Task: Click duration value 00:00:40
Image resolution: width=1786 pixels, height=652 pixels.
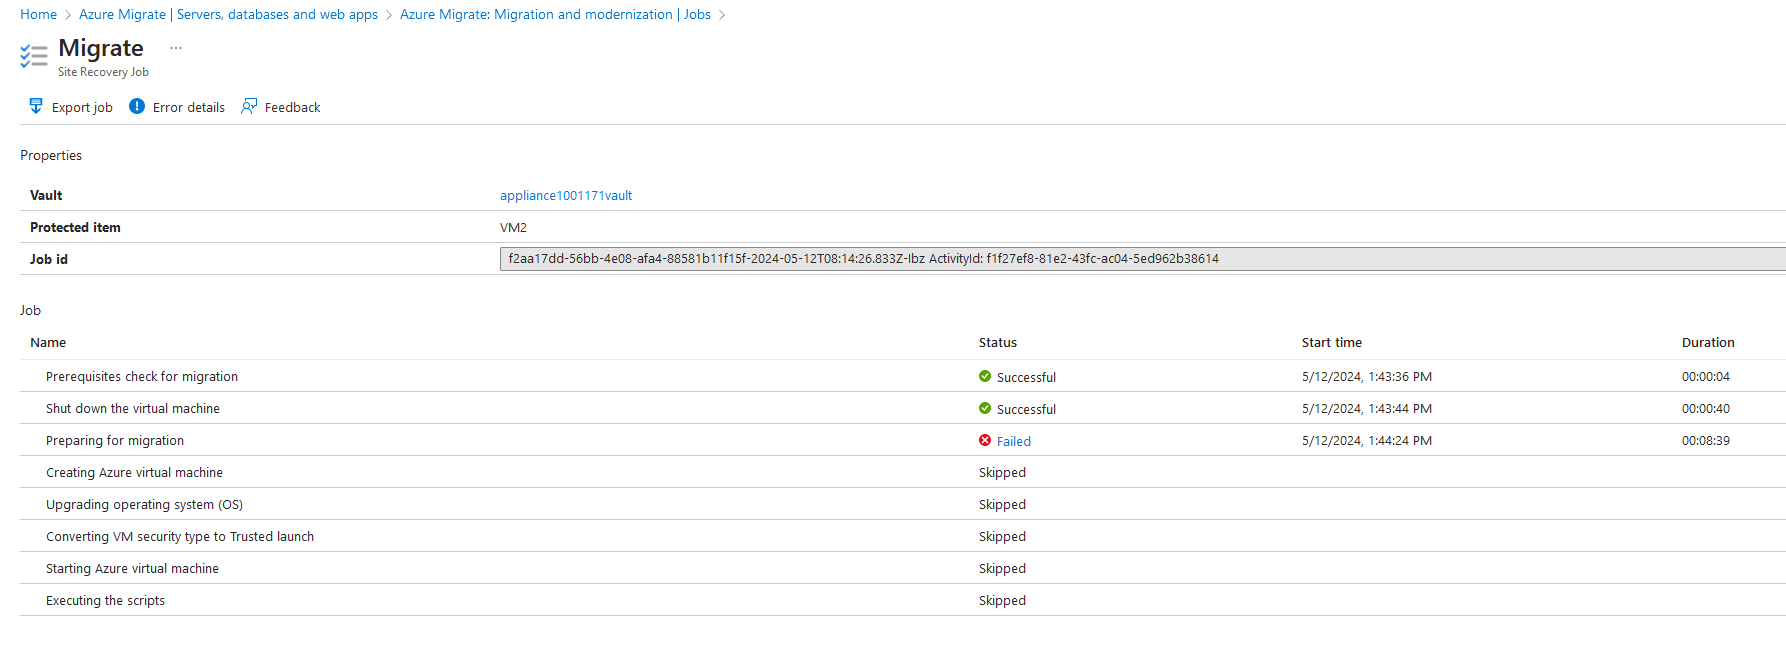Action: [1706, 409]
